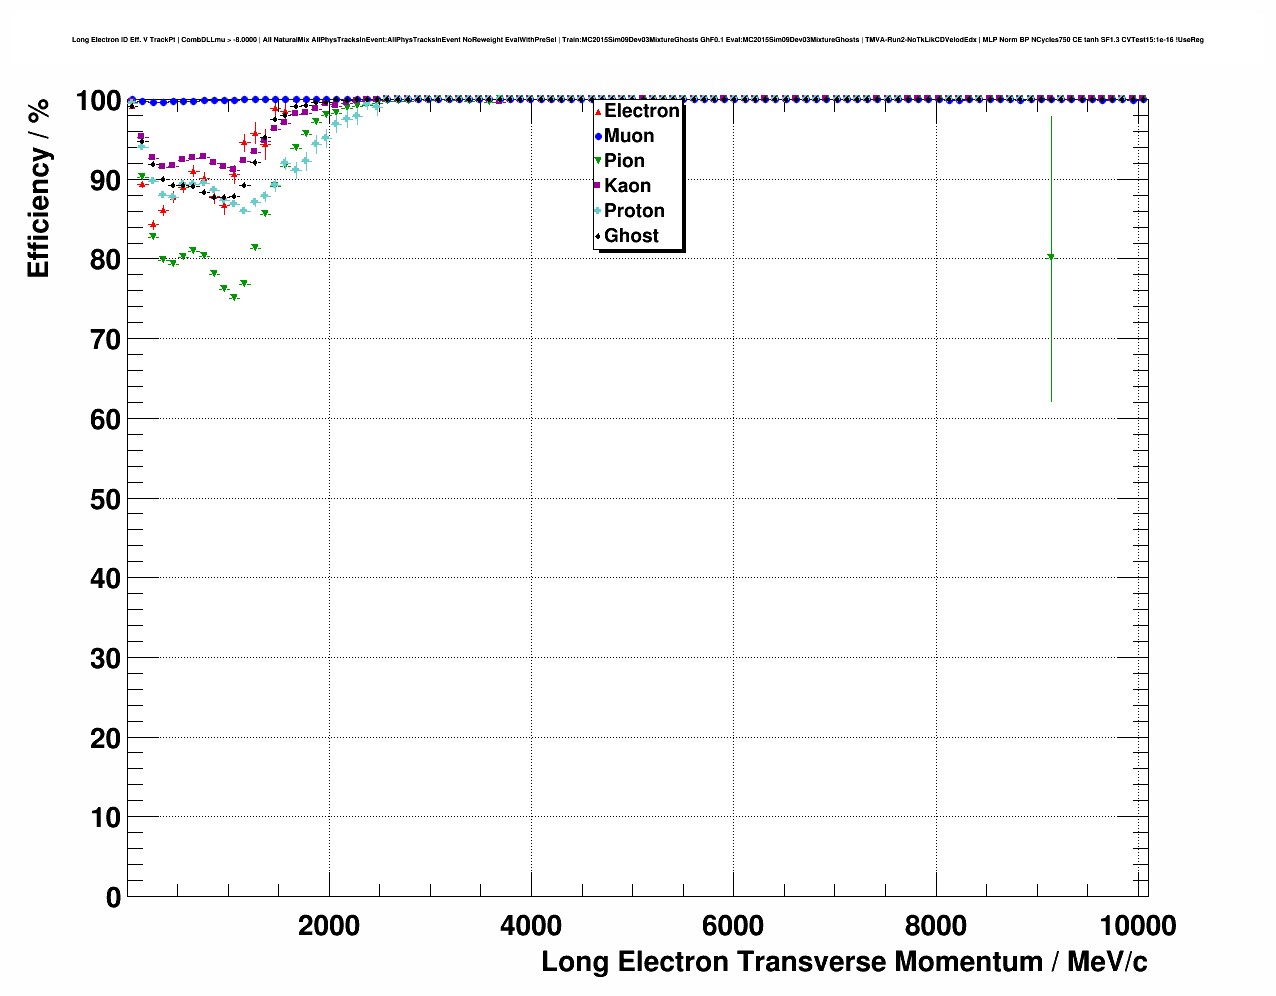1276x996 pixels.
Task: Click the lowest red Electron point near 84 percent
Action: pos(153,225)
